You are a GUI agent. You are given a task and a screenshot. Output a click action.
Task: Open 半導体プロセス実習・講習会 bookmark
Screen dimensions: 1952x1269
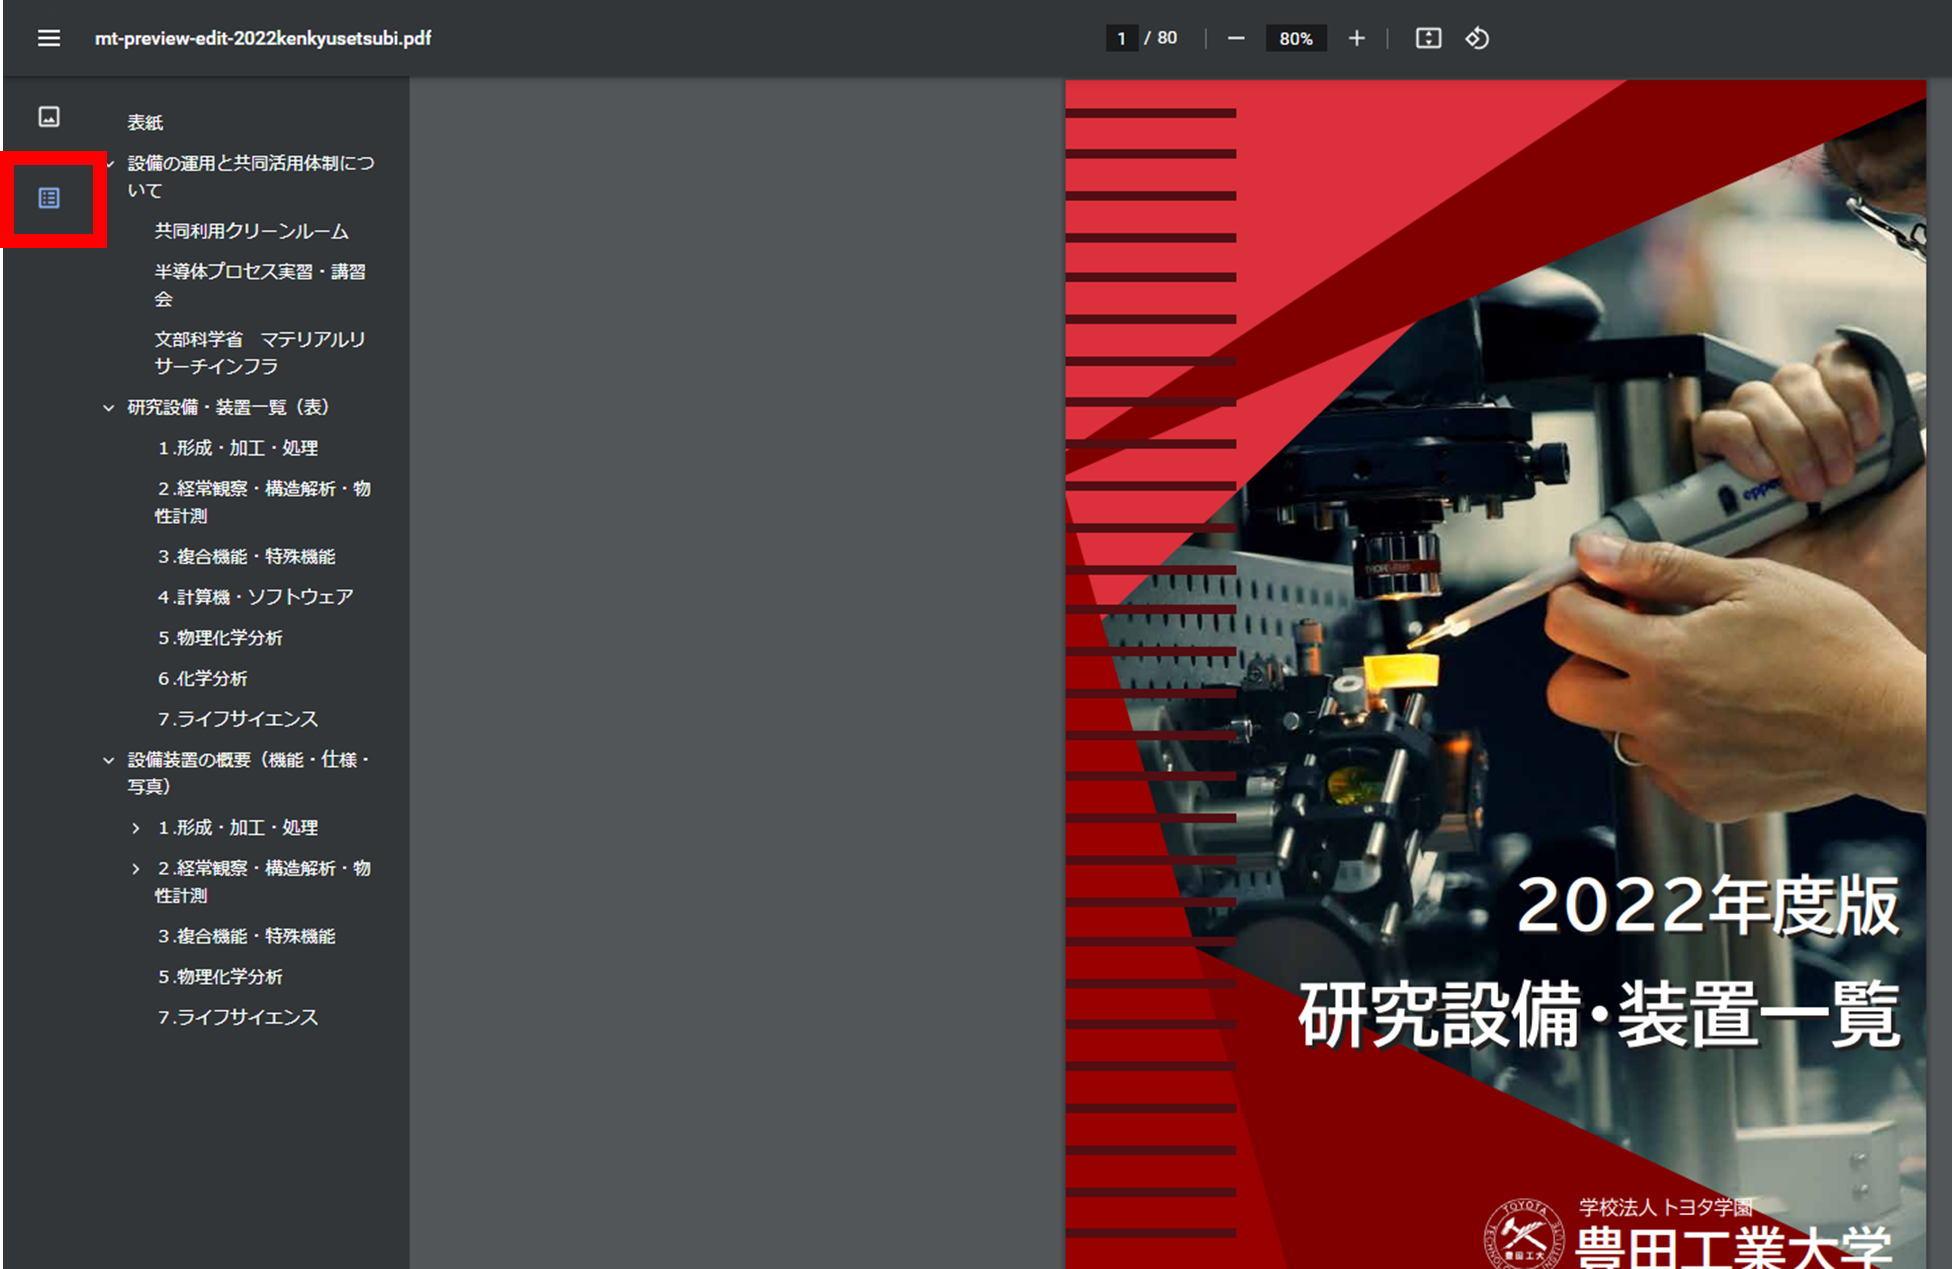[x=260, y=285]
